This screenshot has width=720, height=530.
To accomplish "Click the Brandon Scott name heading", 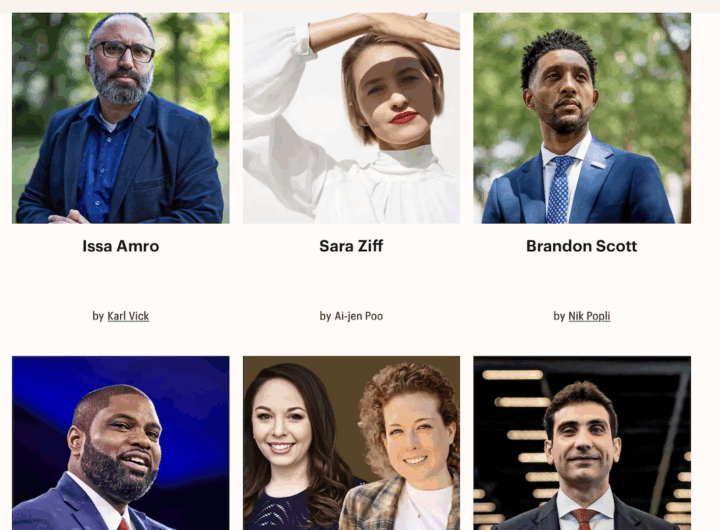I will [x=582, y=246].
